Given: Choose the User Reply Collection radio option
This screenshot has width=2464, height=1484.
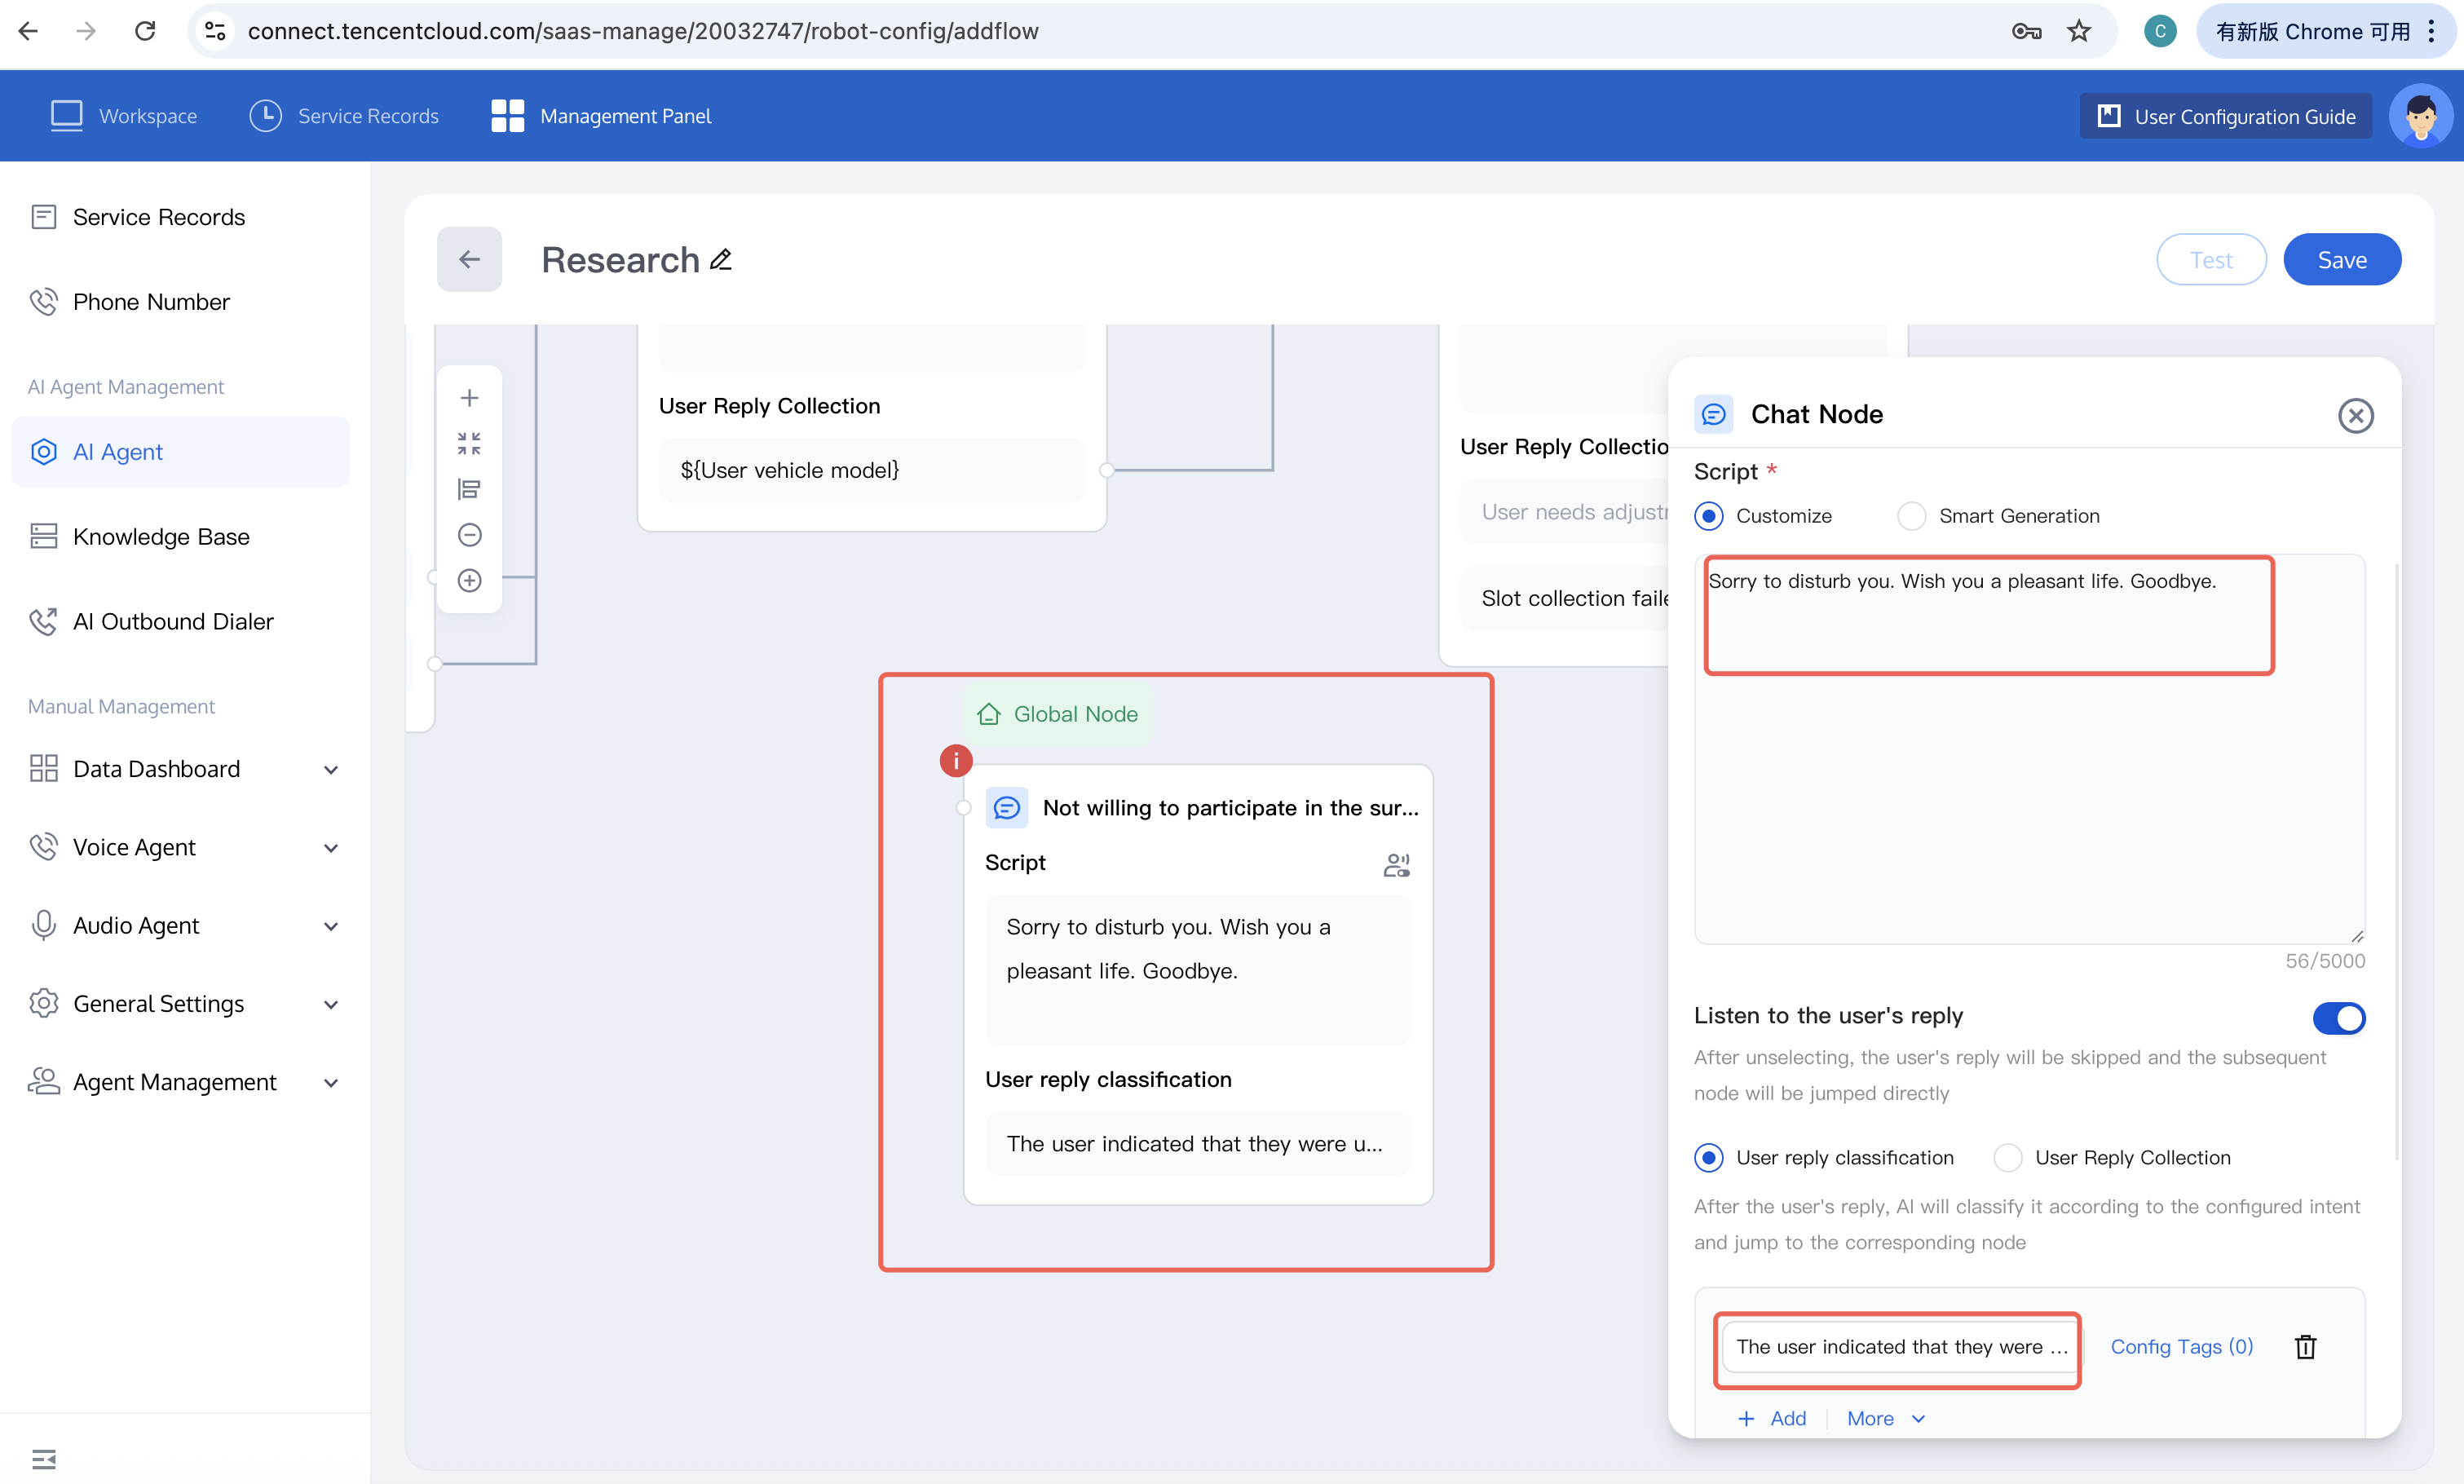Looking at the screenshot, I should [x=2007, y=1157].
